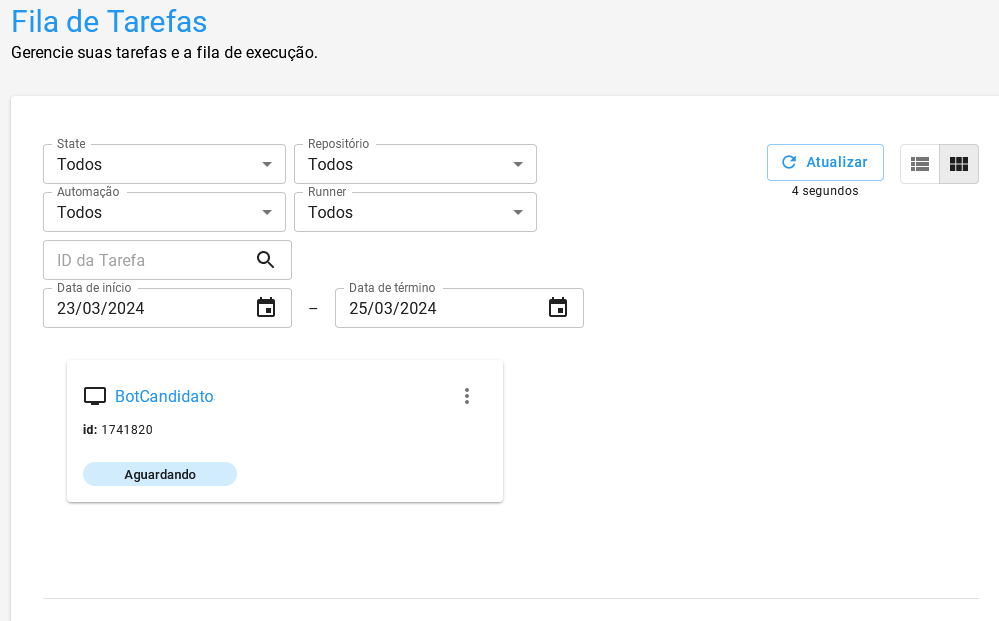Image resolution: width=999 pixels, height=621 pixels.
Task: Open the Data de início calendar picker
Action: tap(266, 308)
